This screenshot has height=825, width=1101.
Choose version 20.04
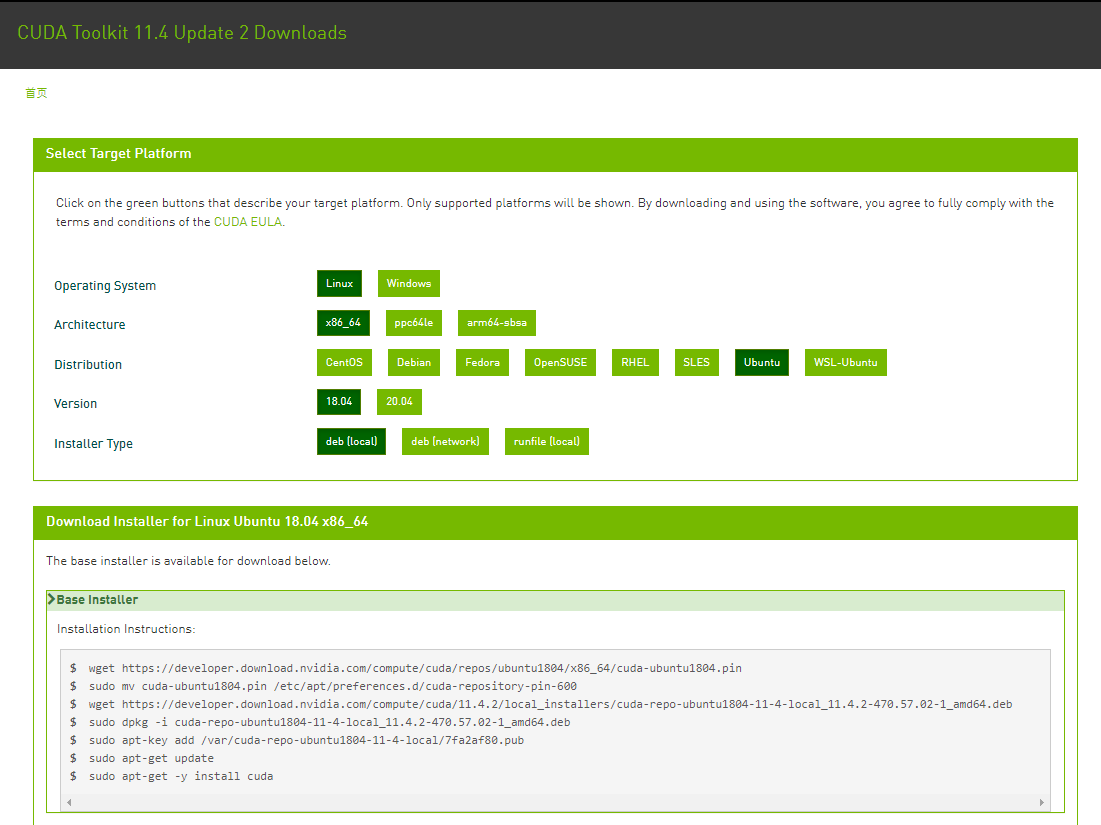(400, 402)
